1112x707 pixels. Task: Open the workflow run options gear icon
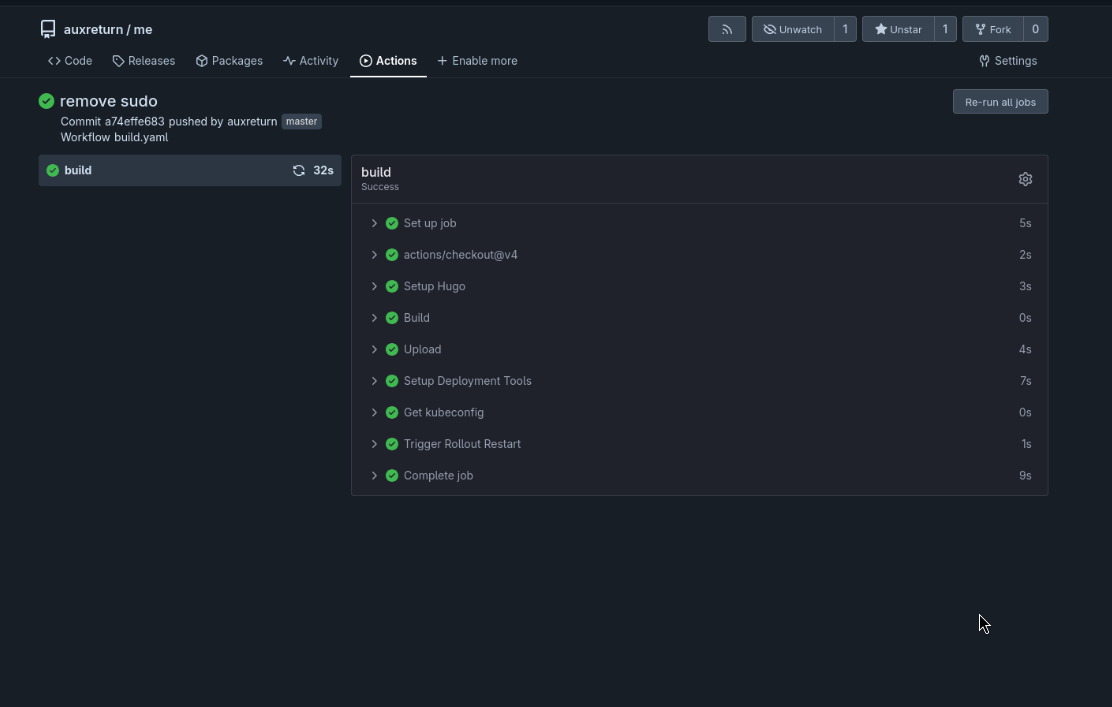(1025, 178)
